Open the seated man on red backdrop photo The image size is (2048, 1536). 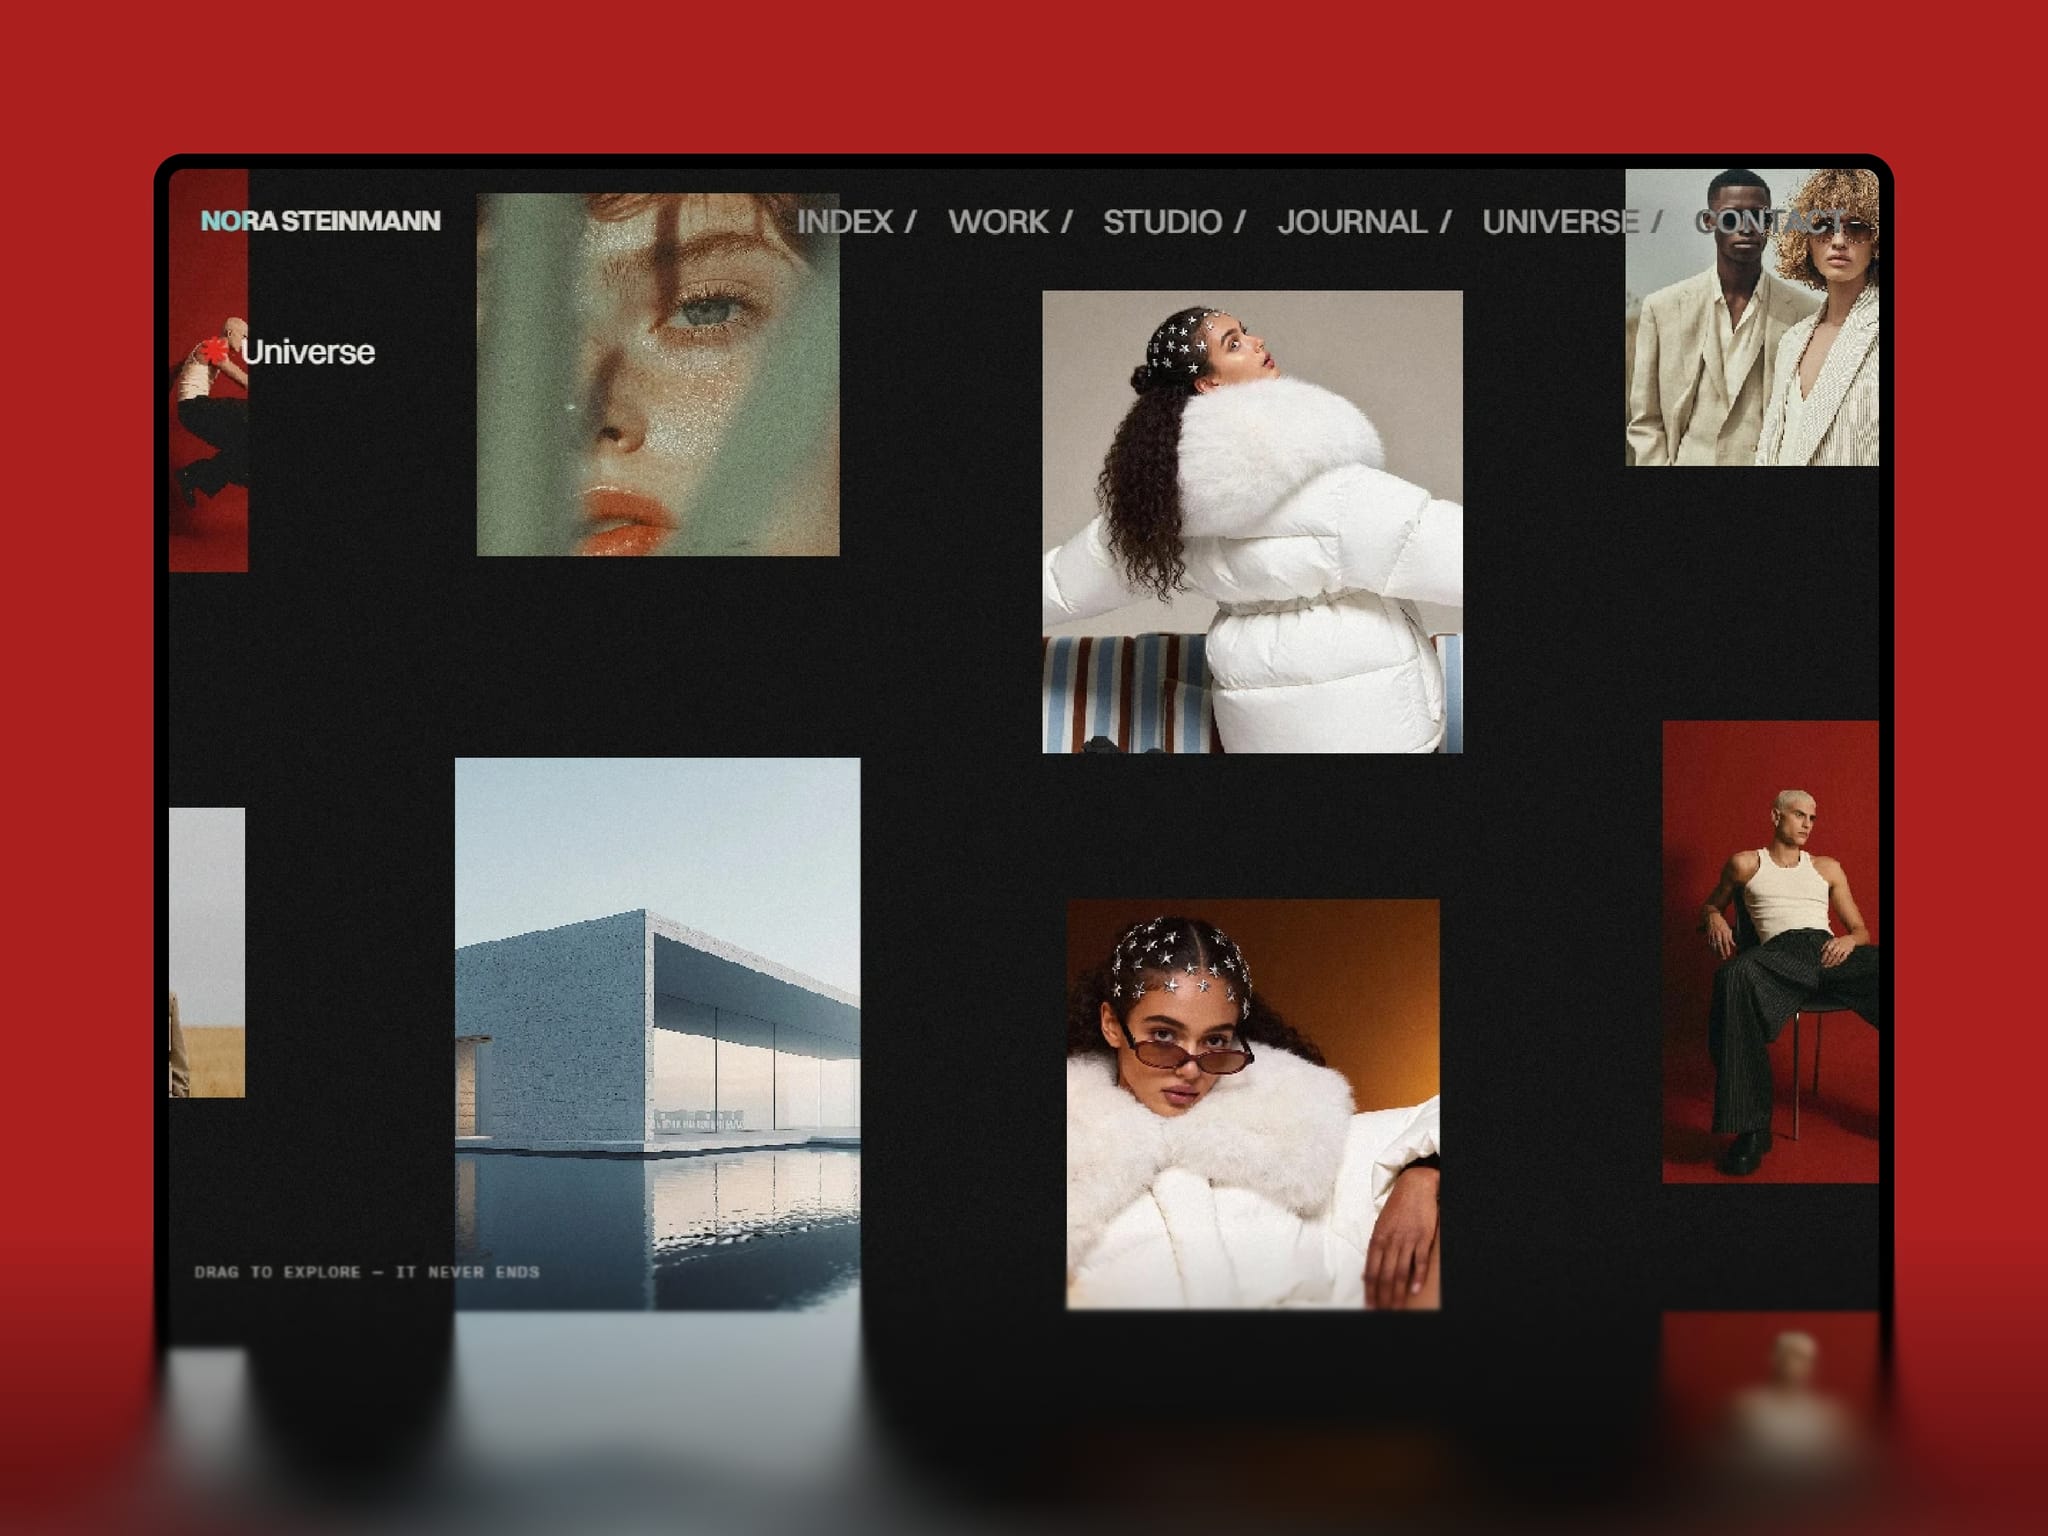[x=1770, y=952]
